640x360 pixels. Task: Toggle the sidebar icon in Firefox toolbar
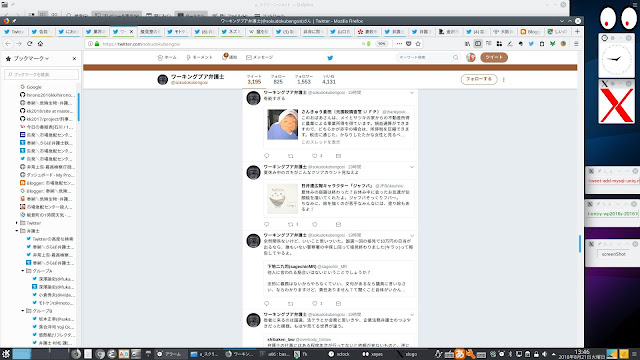[478, 44]
